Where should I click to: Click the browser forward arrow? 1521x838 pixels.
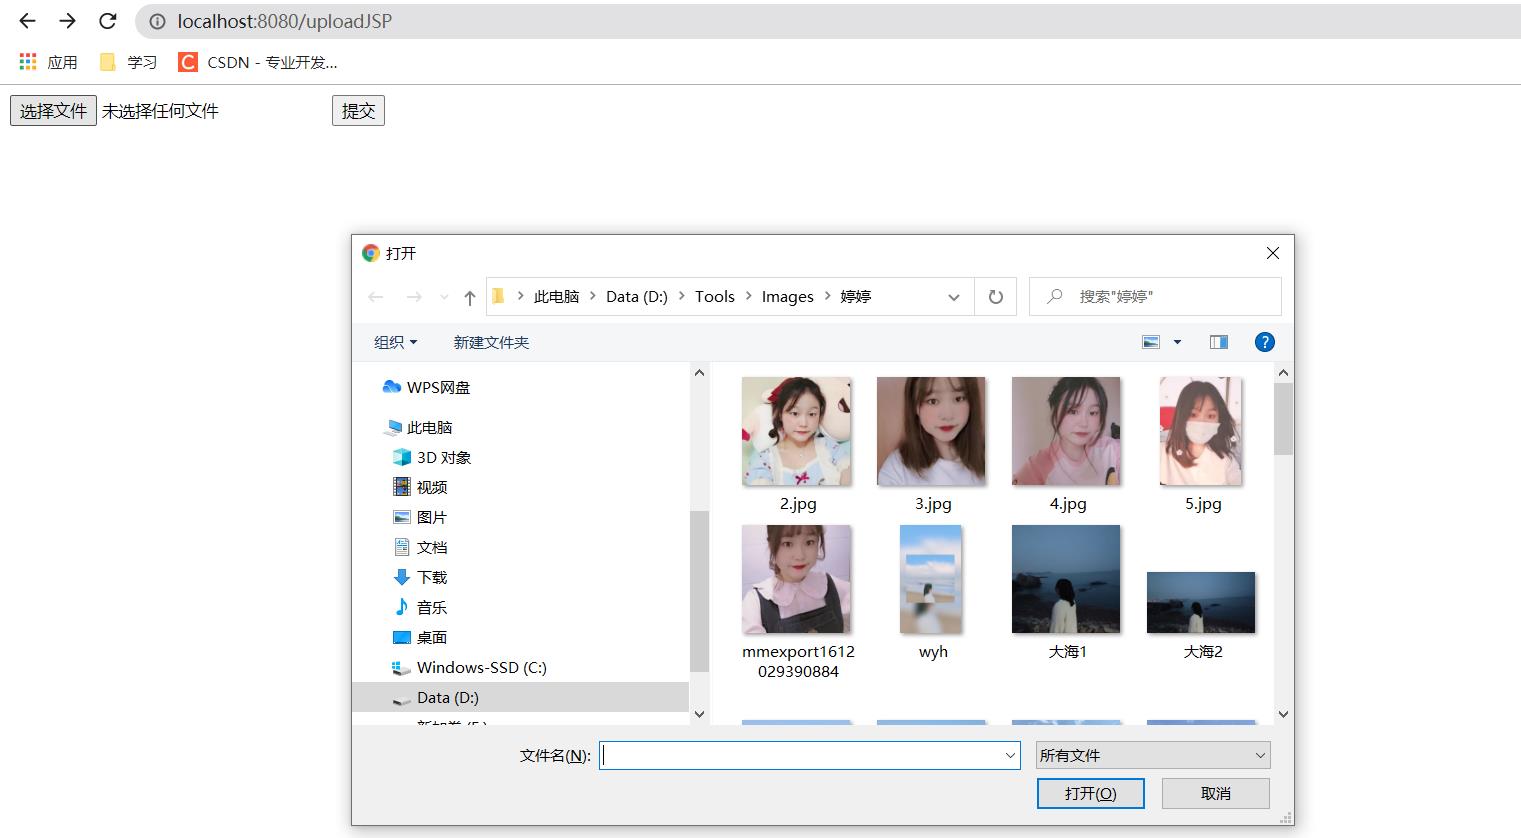[67, 21]
